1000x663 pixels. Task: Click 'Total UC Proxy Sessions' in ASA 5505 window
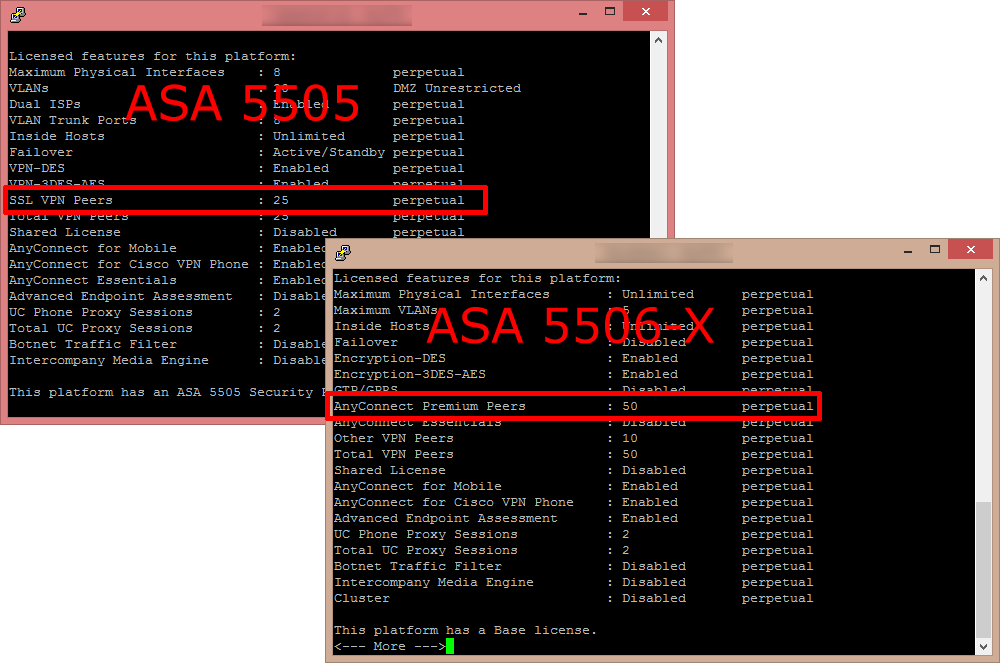101,328
